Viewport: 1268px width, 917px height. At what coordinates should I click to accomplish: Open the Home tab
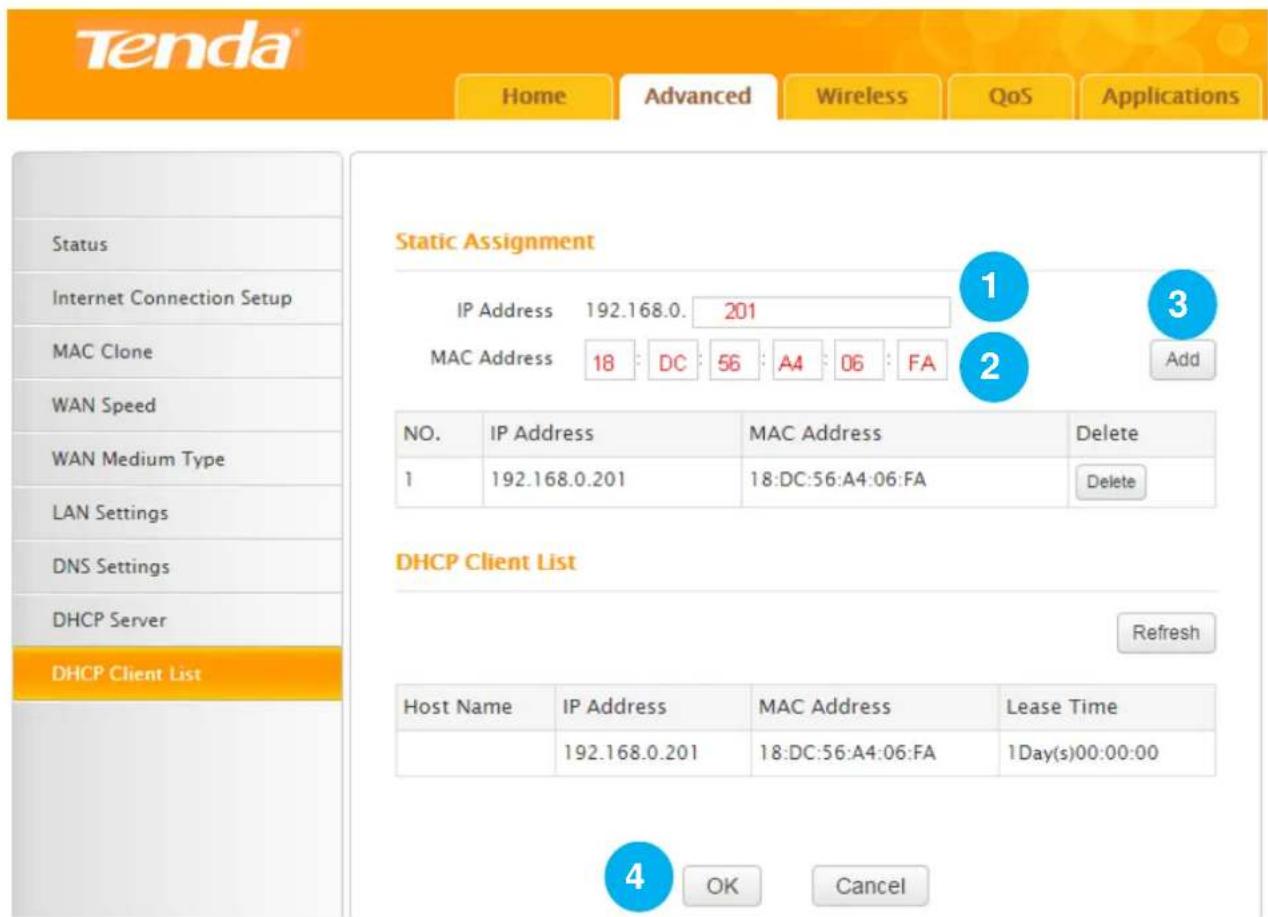pos(533,97)
